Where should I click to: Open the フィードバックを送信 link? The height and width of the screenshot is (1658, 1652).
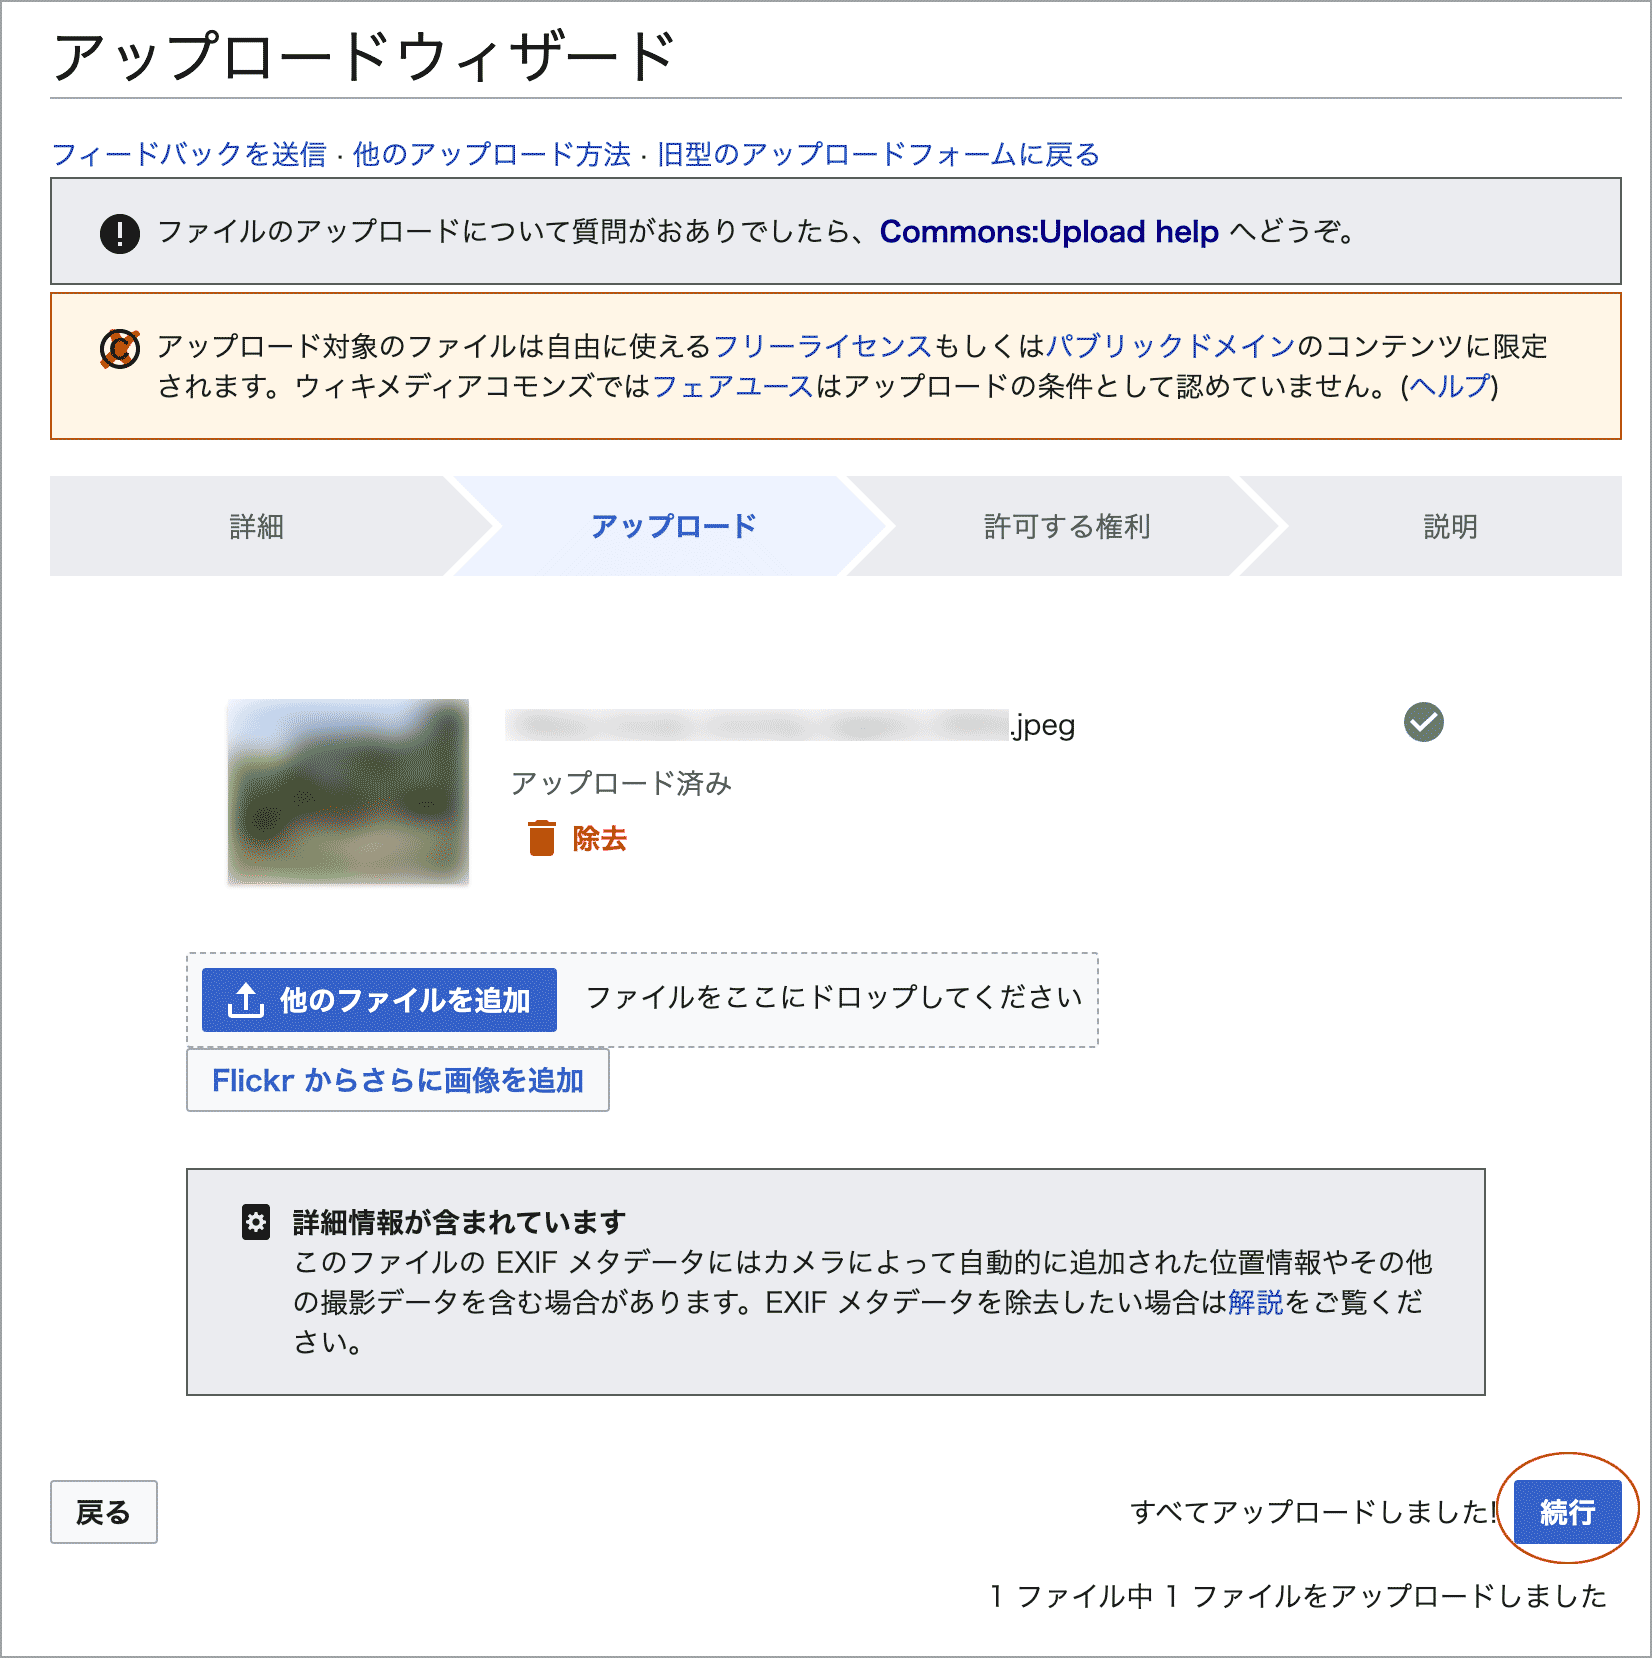click(189, 154)
